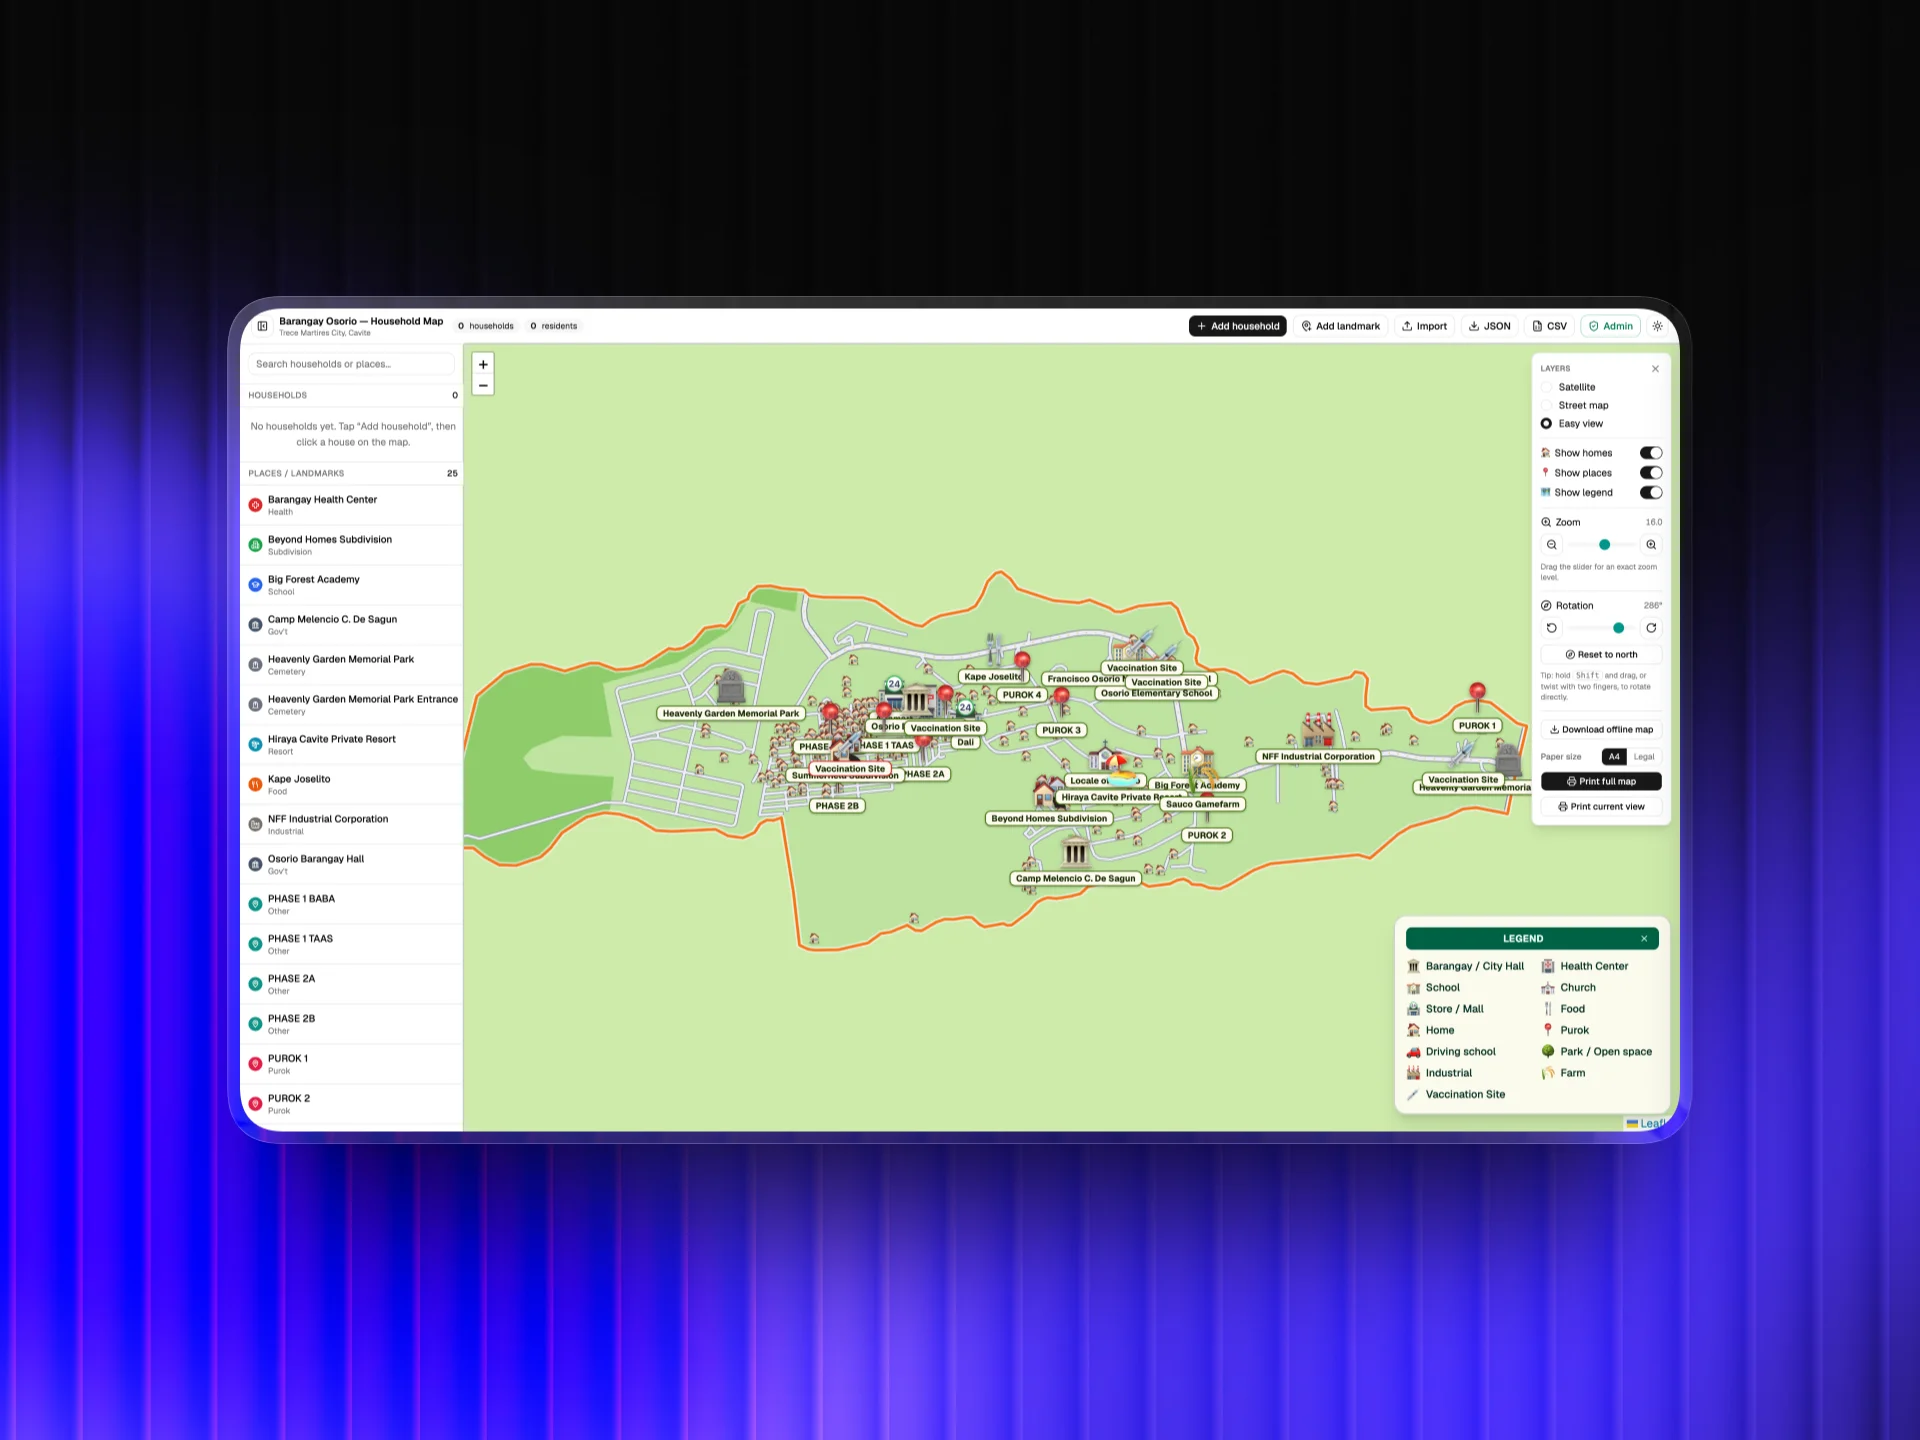Open Heavenly Garden Memorial Park Entrance entry
Image resolution: width=1920 pixels, height=1440 pixels.
coord(351,705)
